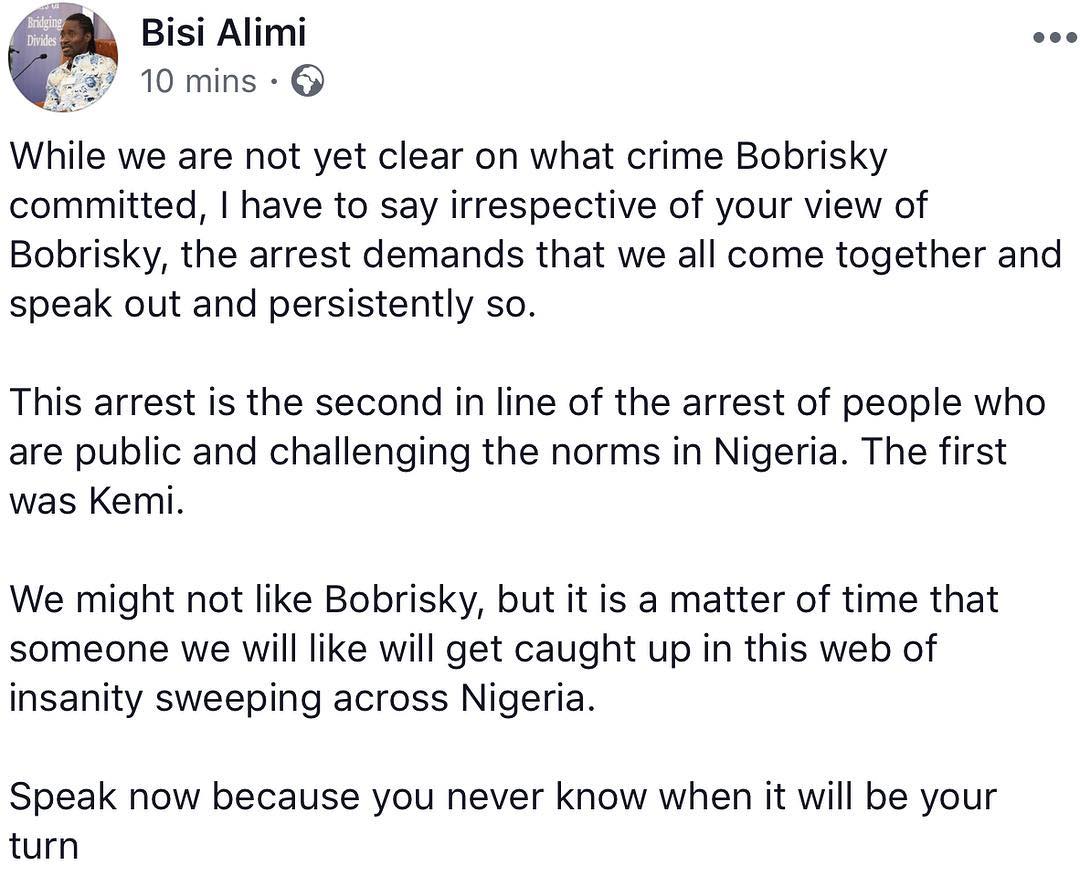Open the Bisi Alimi author name link
Image resolution: width=1080 pixels, height=896 pixels.
pos(223,33)
